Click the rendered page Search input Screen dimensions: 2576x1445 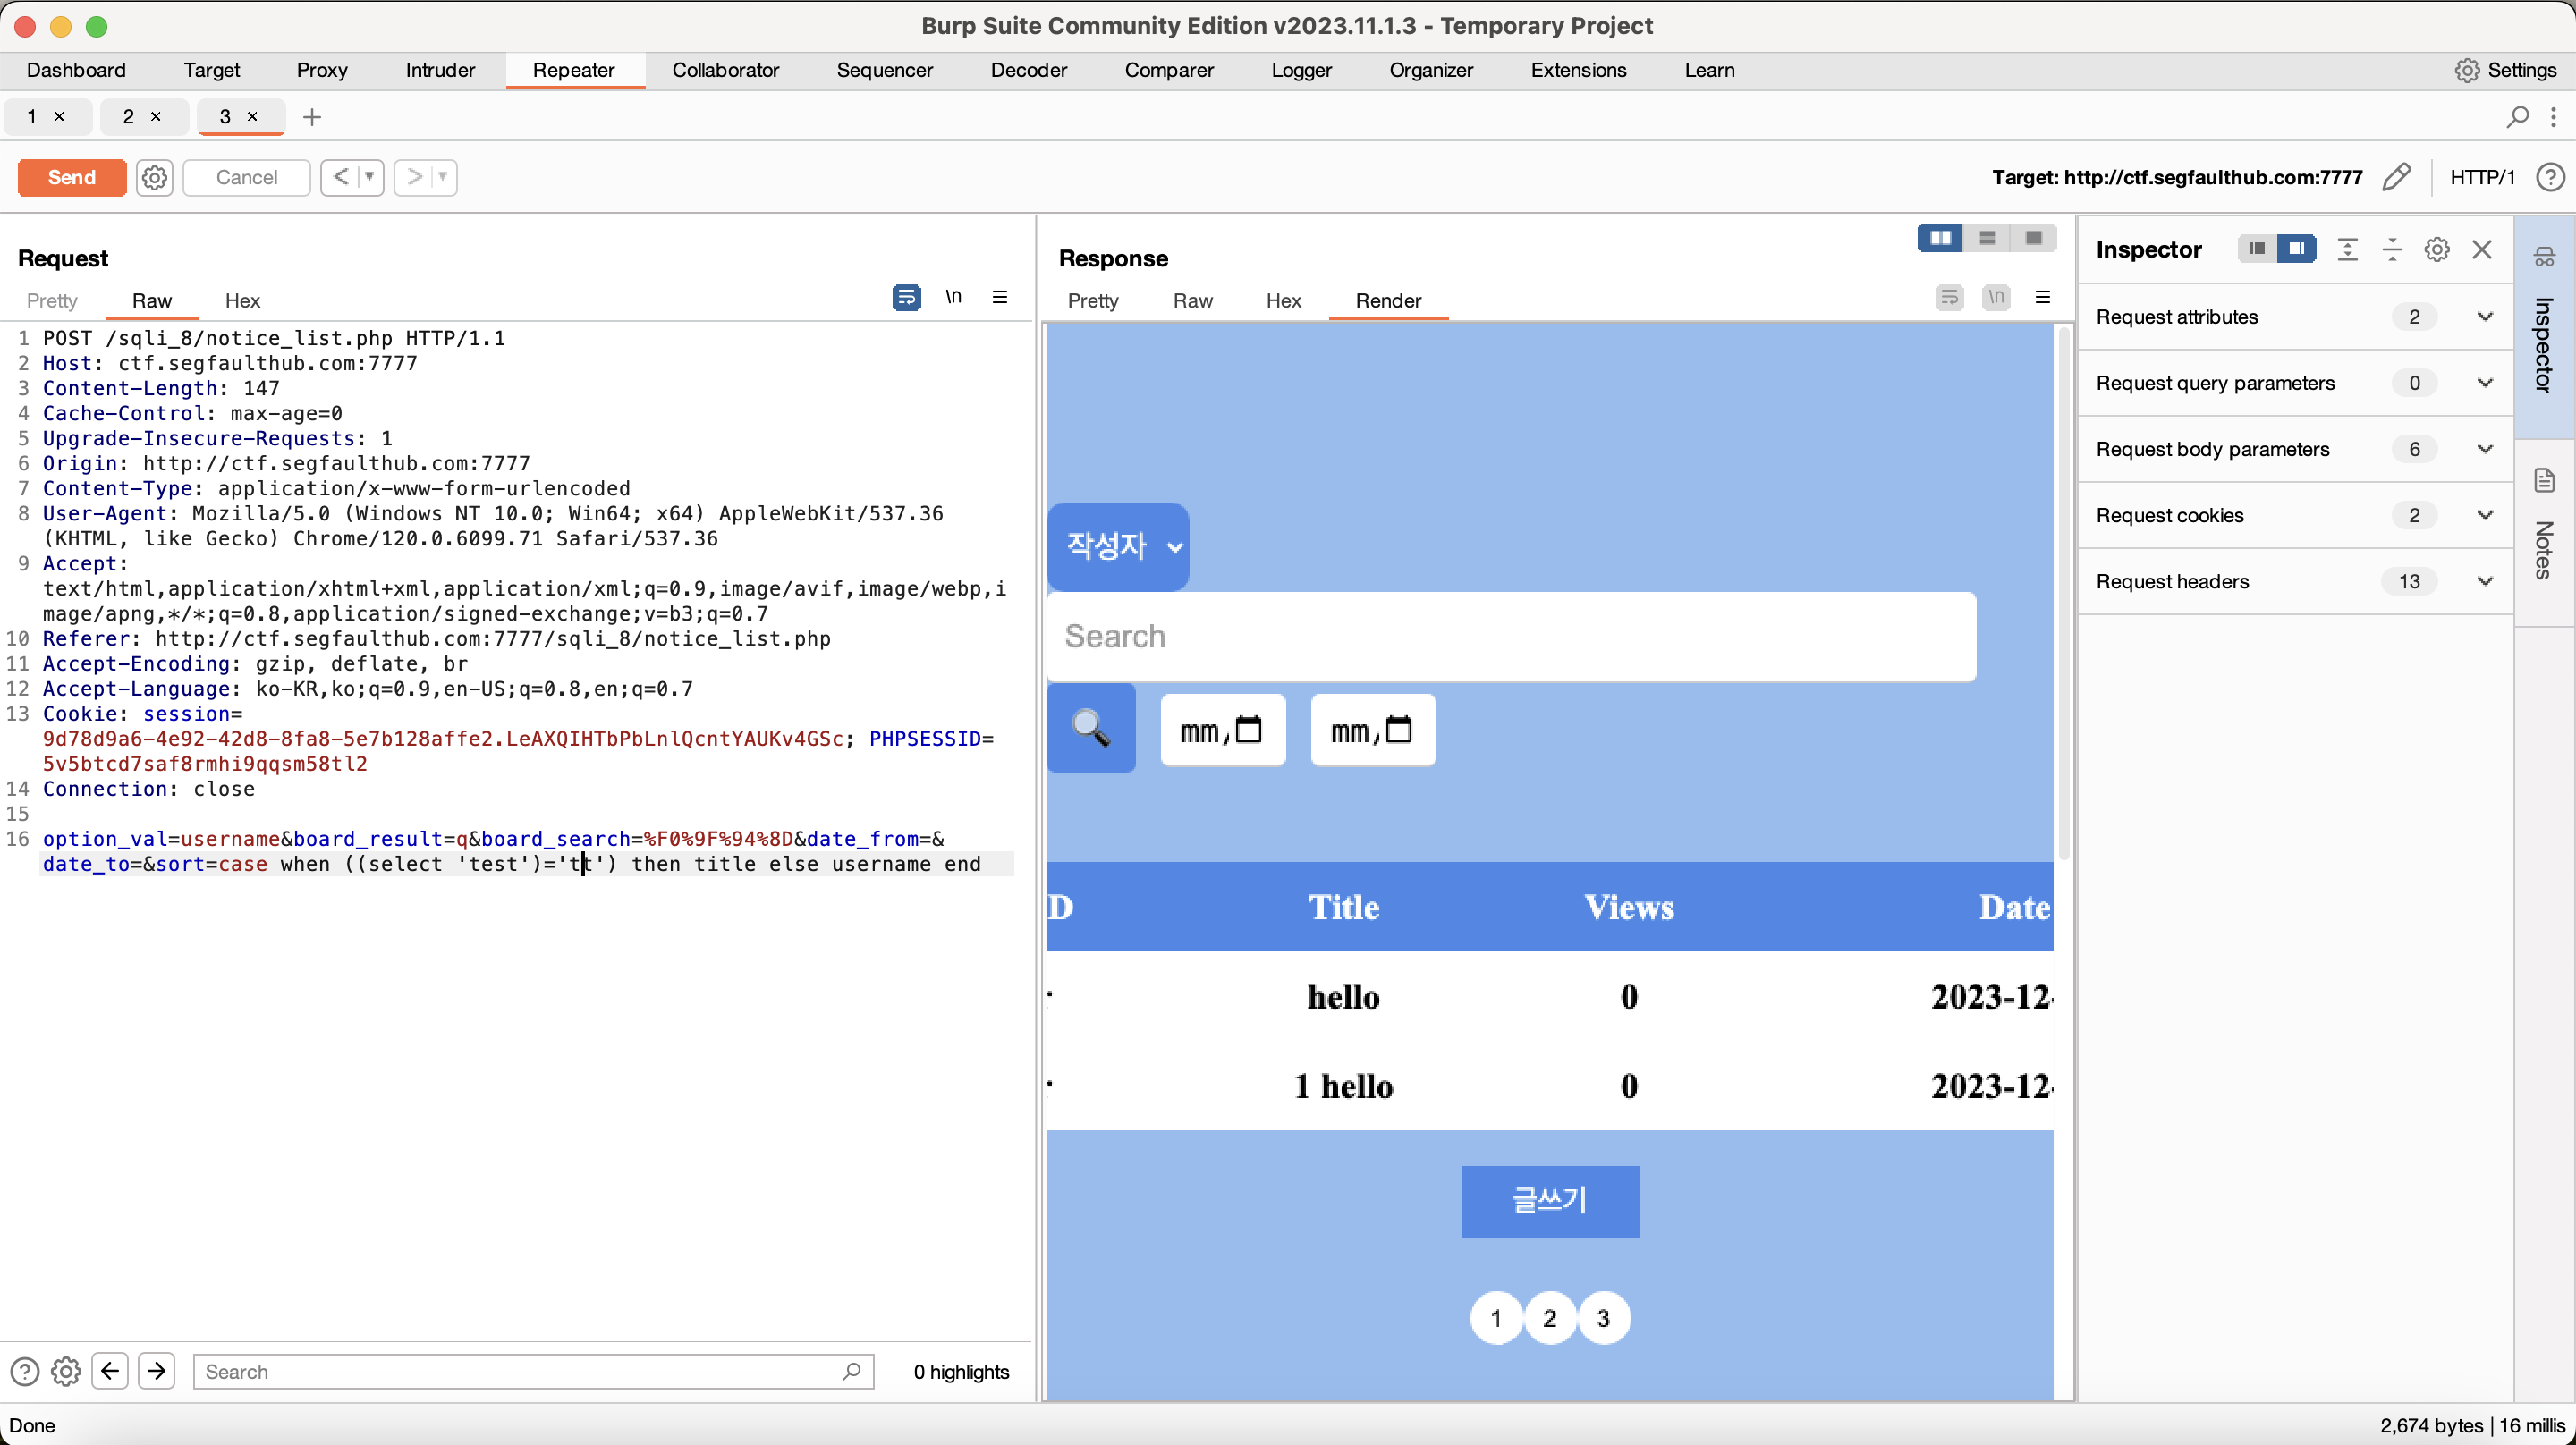(x=1511, y=636)
